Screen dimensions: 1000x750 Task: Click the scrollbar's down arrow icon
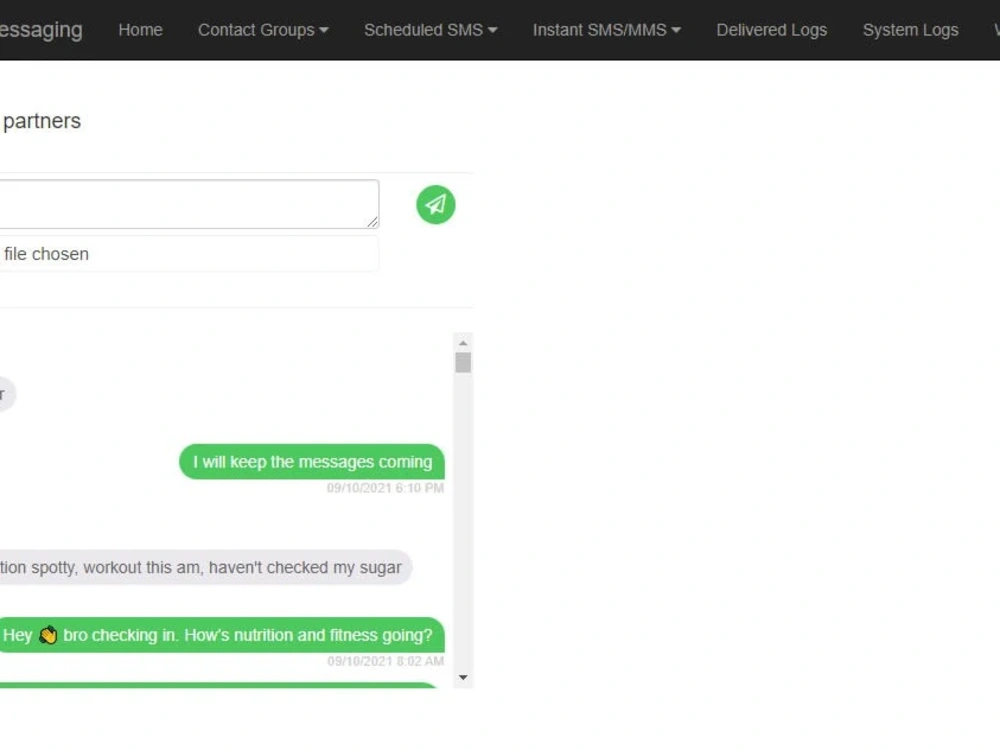click(463, 677)
